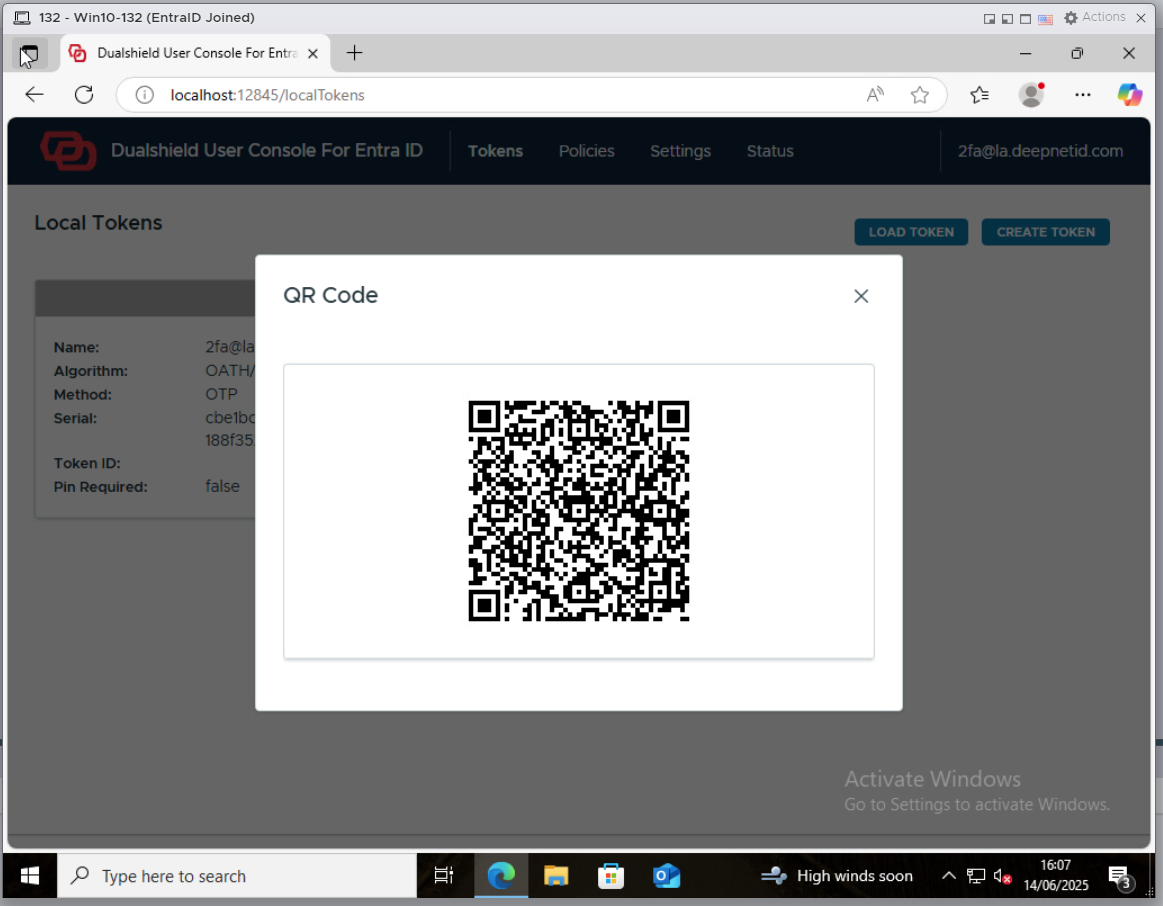Click the Edge refresh page icon
This screenshot has width=1163, height=906.
pos(84,95)
